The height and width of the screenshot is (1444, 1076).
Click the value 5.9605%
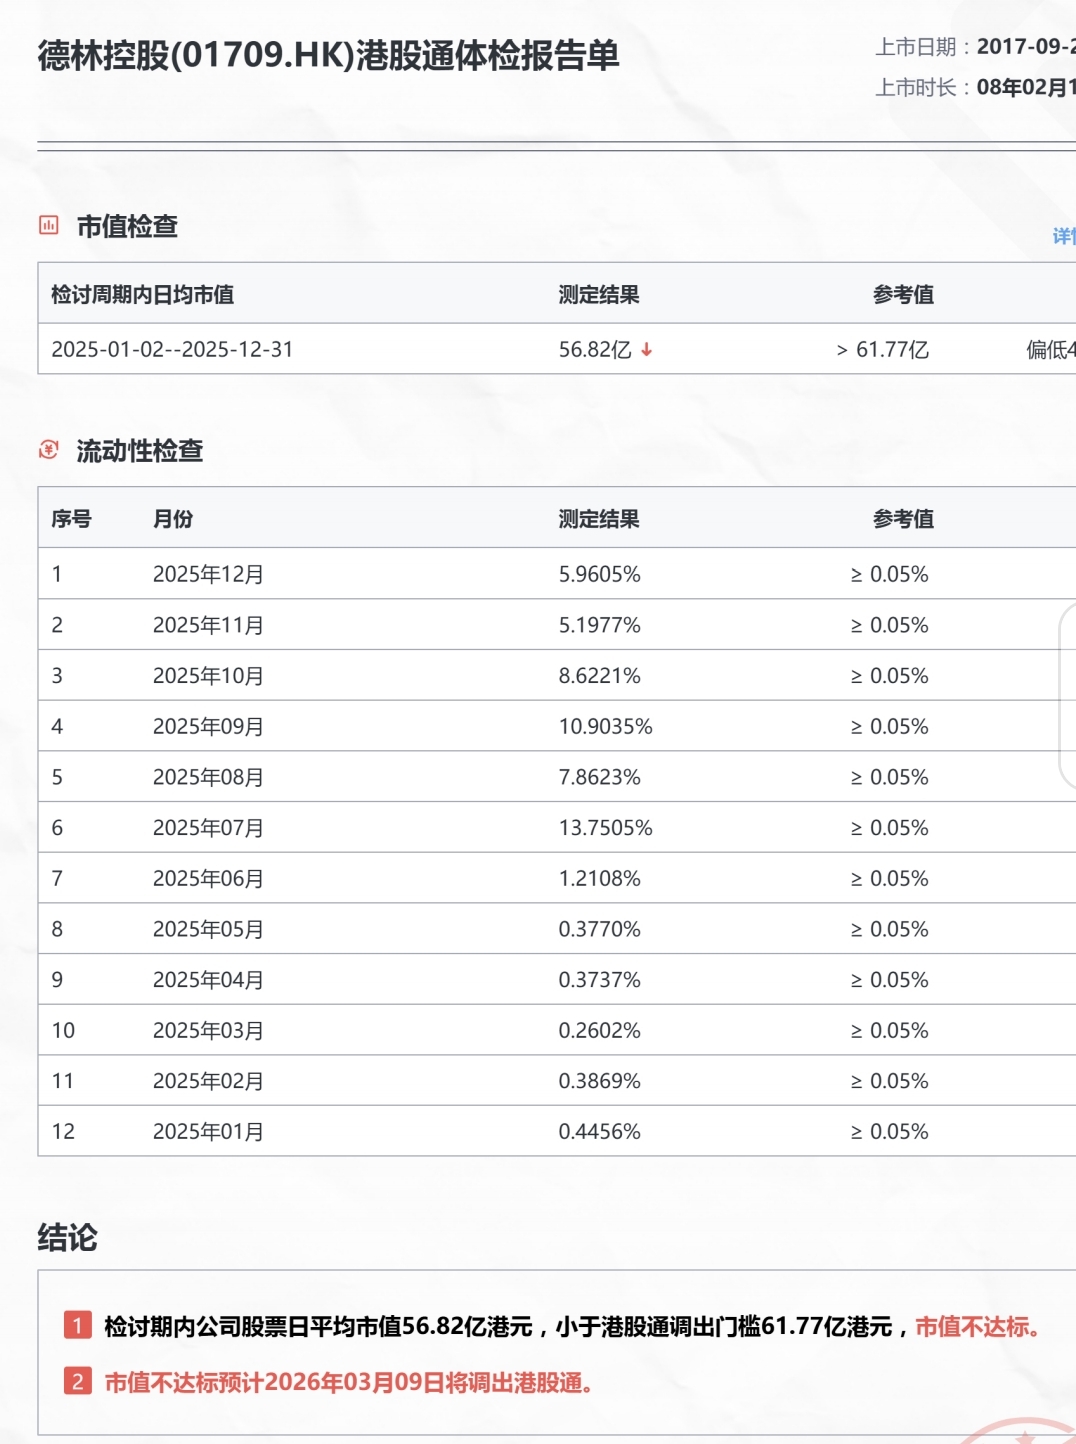coord(599,574)
